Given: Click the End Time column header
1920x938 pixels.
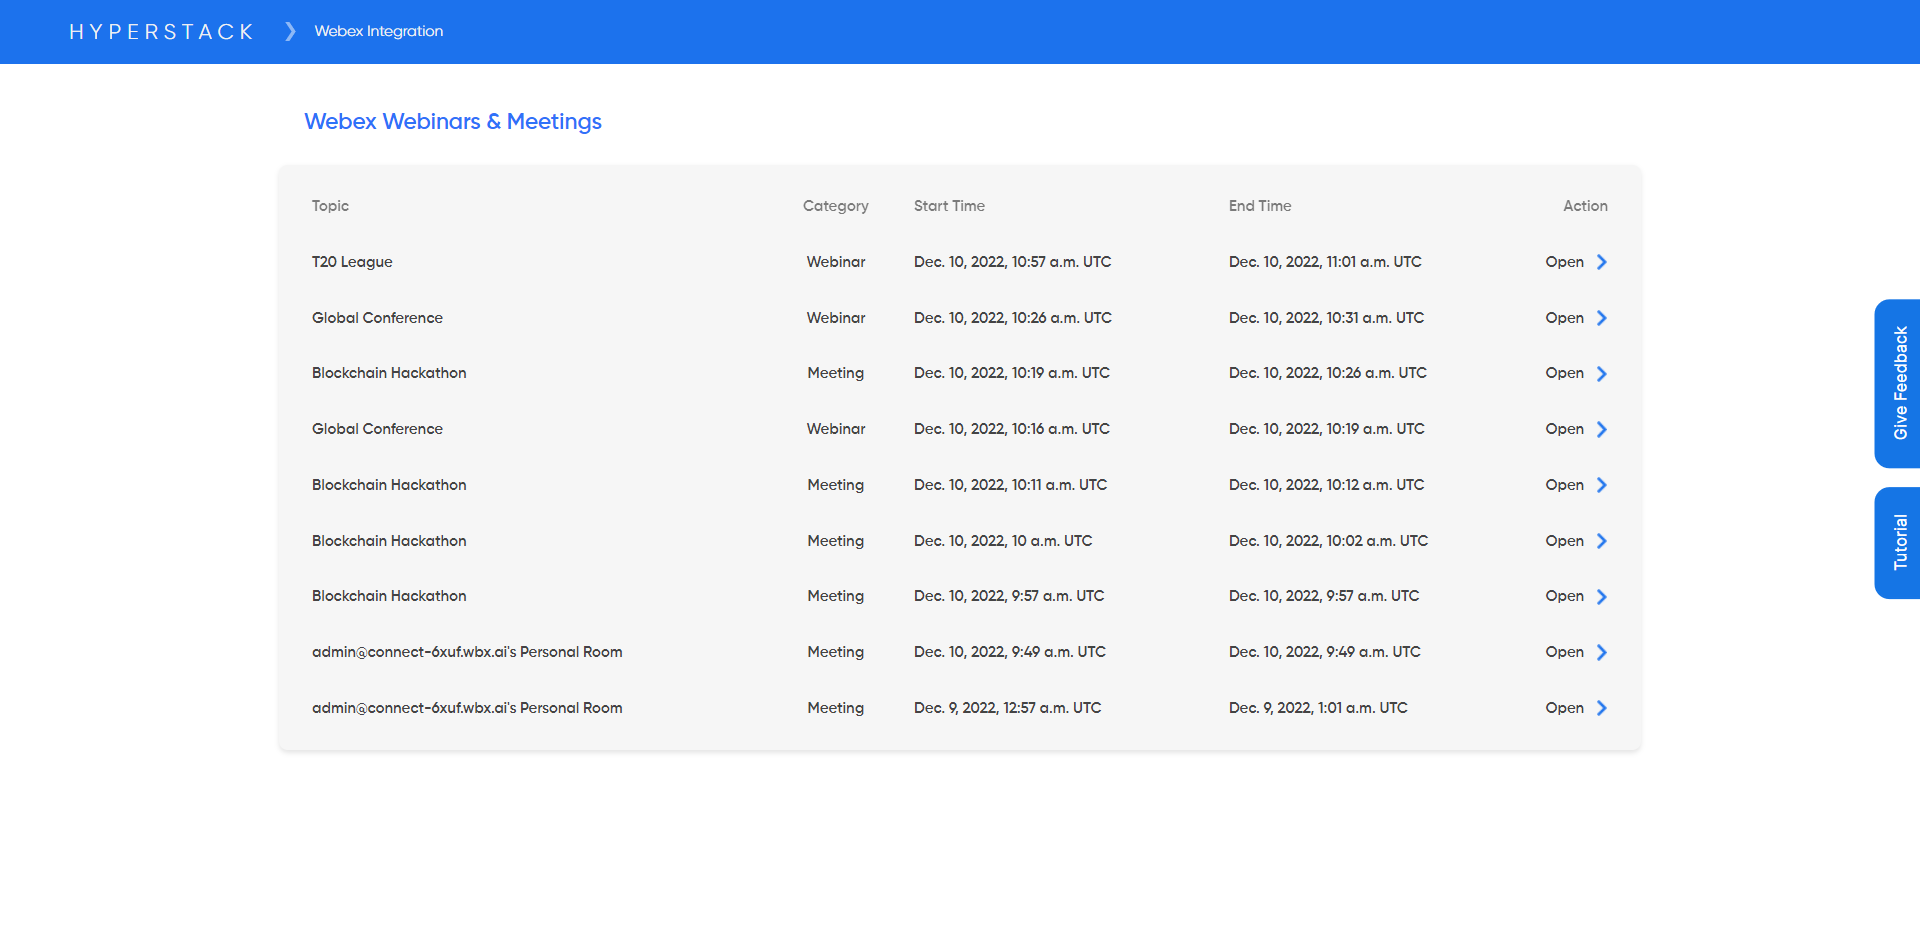Looking at the screenshot, I should [1260, 206].
